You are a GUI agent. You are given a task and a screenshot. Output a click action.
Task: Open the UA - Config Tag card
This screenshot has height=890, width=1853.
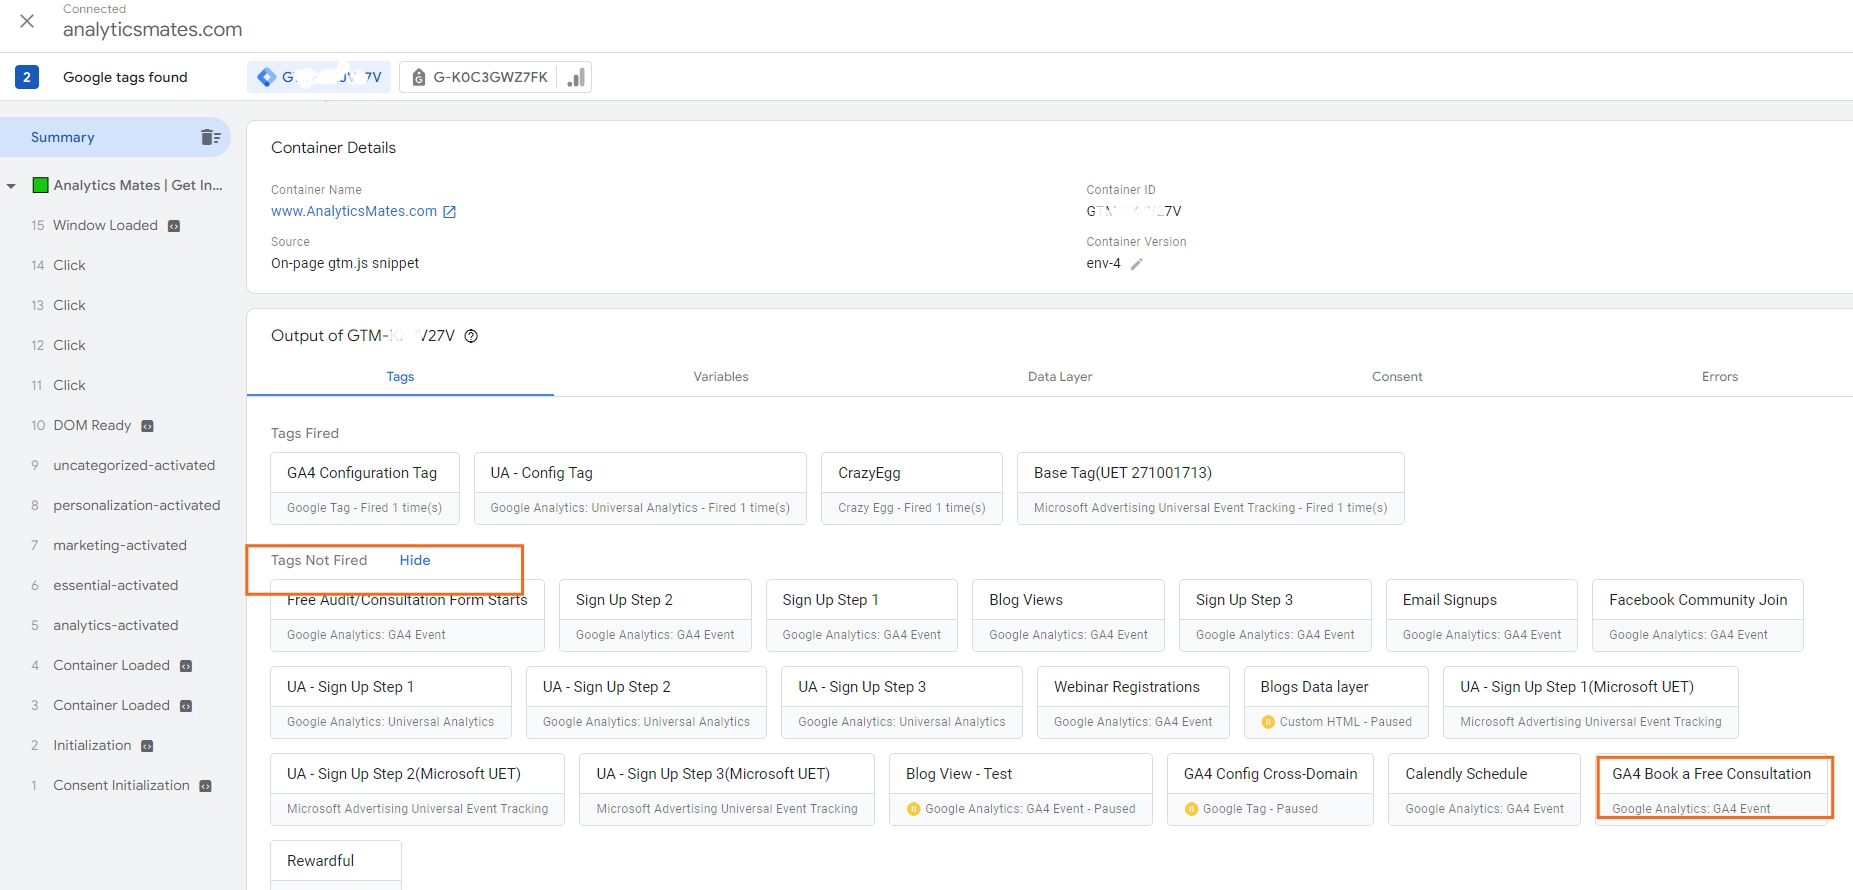(640, 488)
